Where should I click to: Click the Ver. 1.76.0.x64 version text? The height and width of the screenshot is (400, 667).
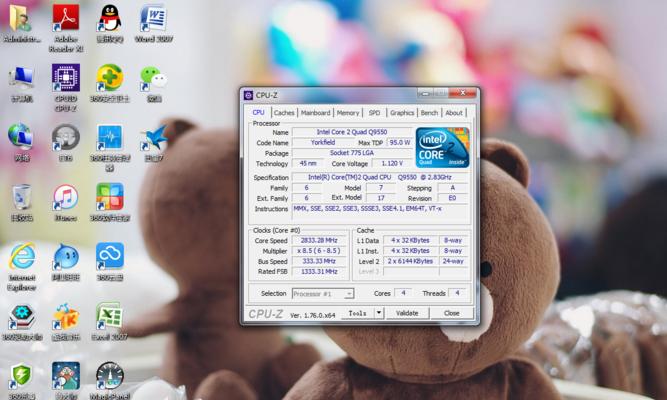click(x=313, y=315)
